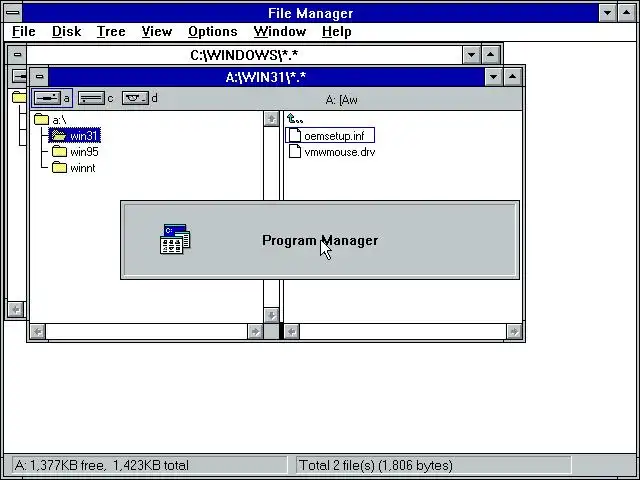Select vmwmouse.drv file

pyautogui.click(x=332, y=152)
